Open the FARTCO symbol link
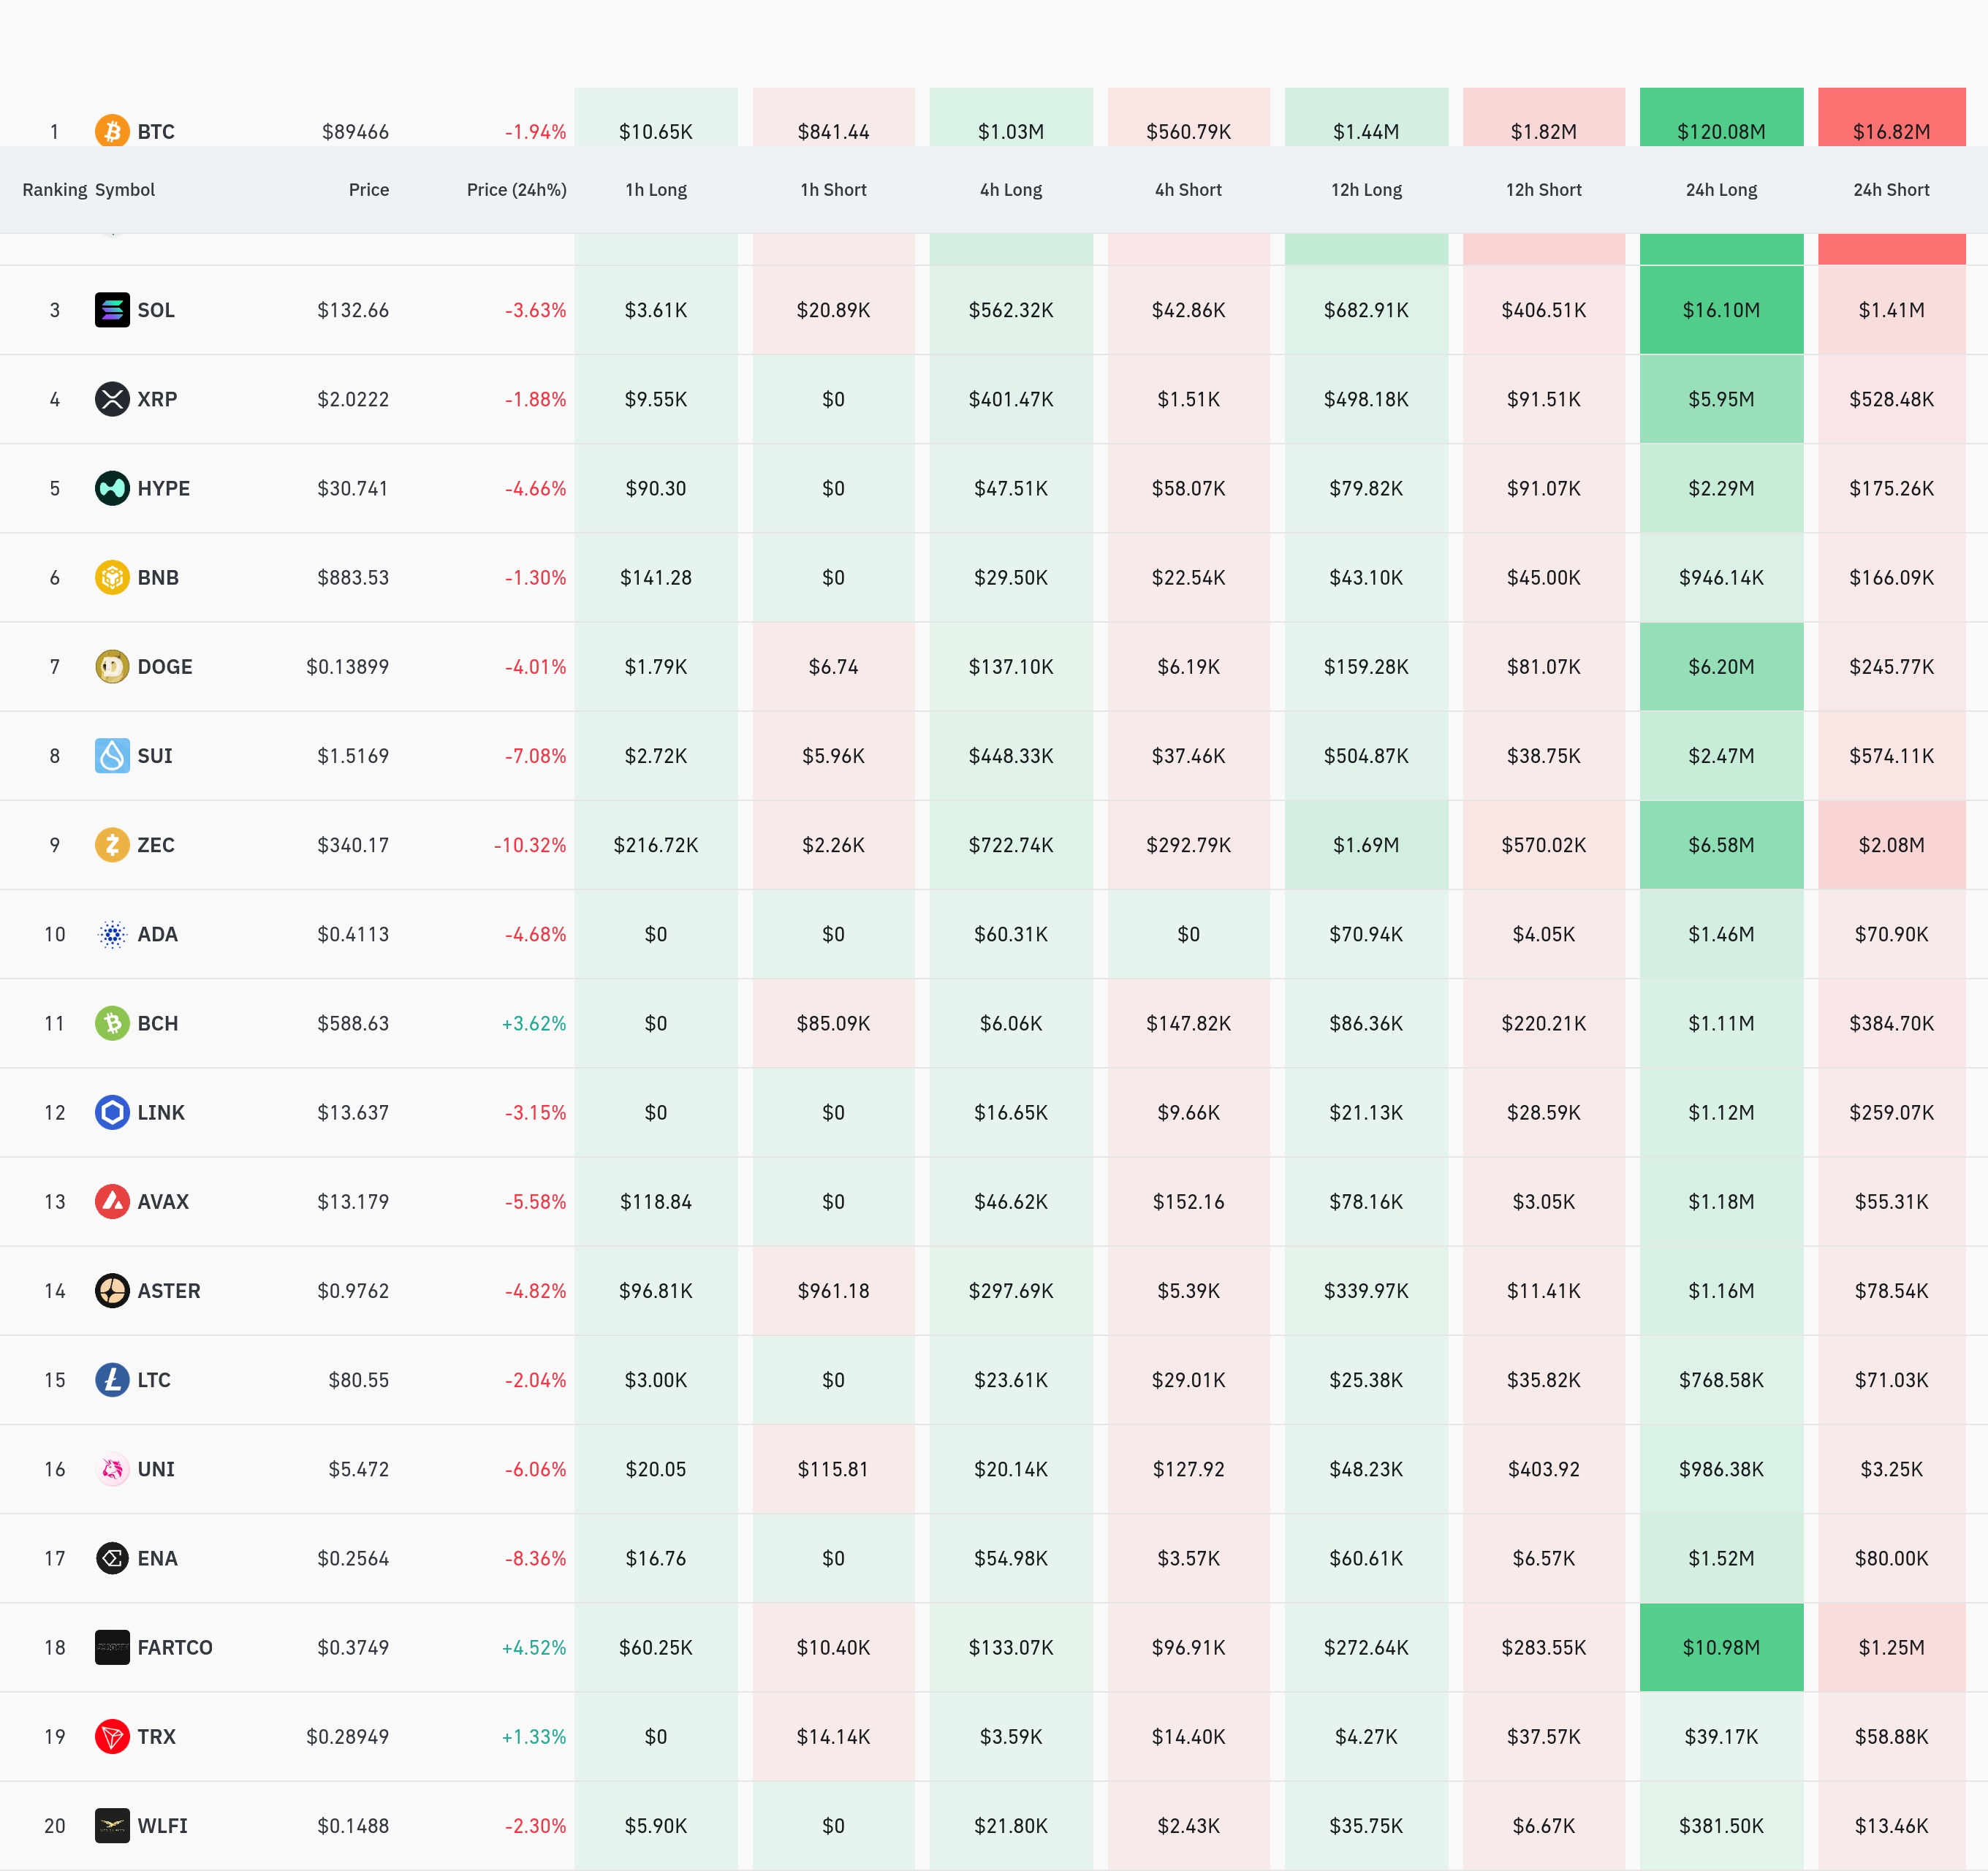The image size is (1988, 1871). coord(175,1647)
